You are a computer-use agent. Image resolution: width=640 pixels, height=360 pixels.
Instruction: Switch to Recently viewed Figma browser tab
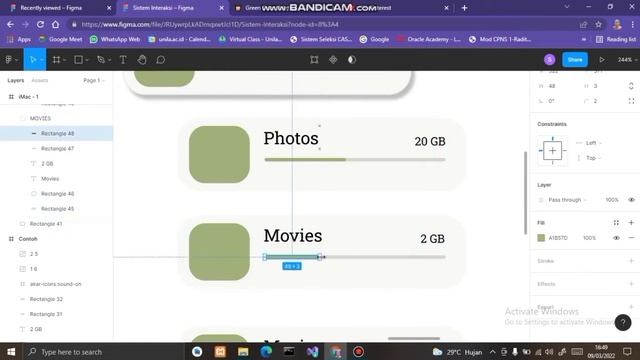coord(60,8)
